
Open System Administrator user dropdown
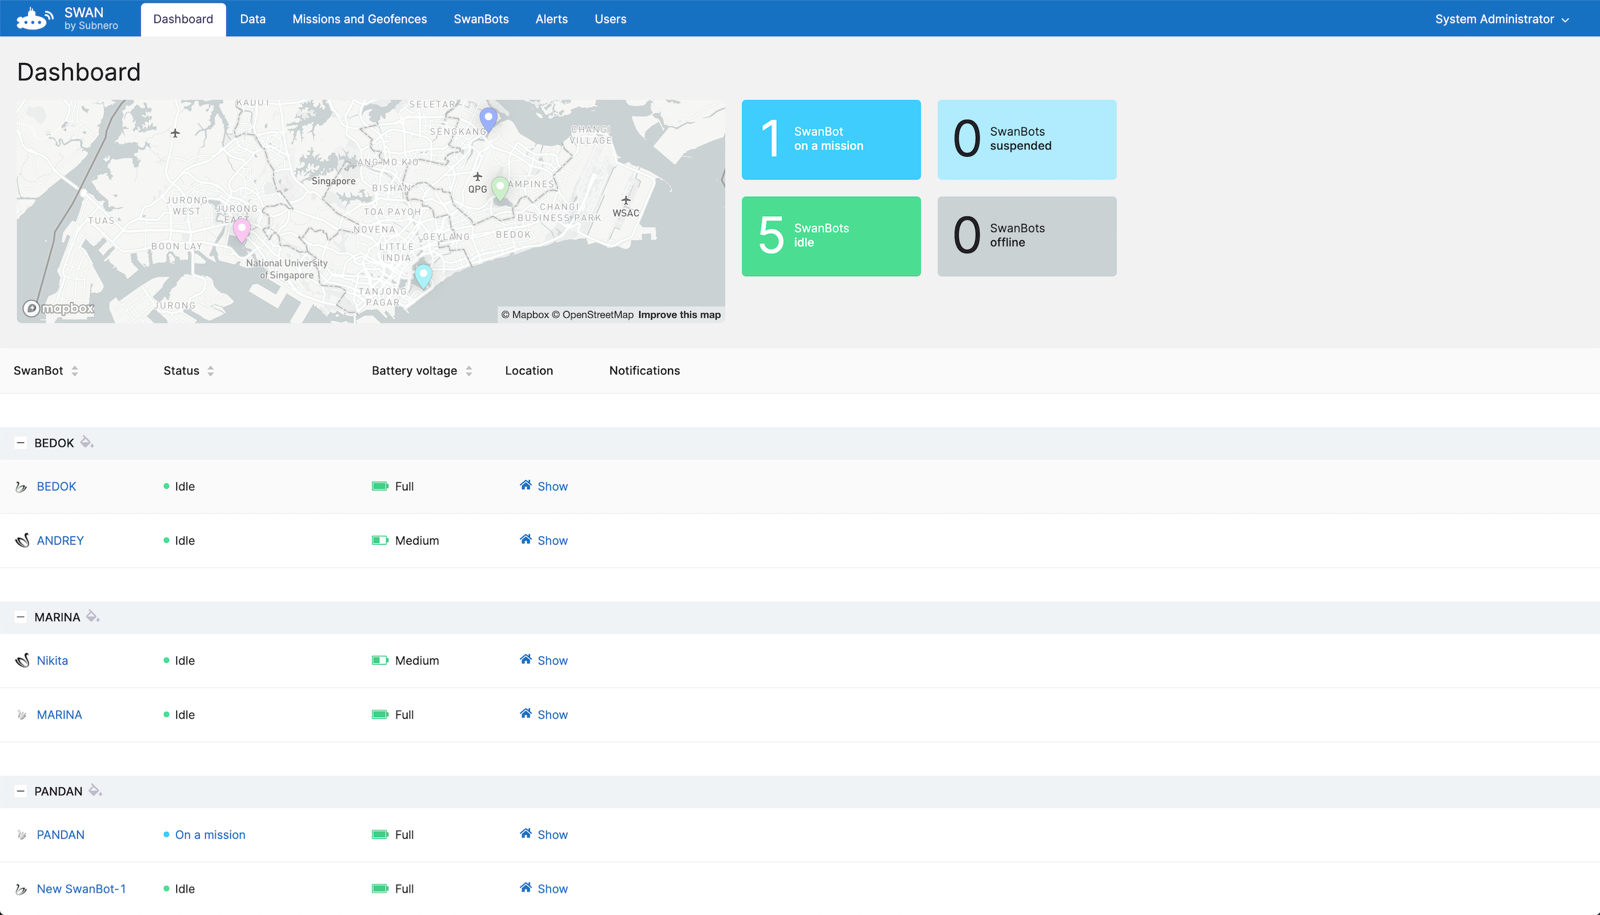pyautogui.click(x=1502, y=19)
